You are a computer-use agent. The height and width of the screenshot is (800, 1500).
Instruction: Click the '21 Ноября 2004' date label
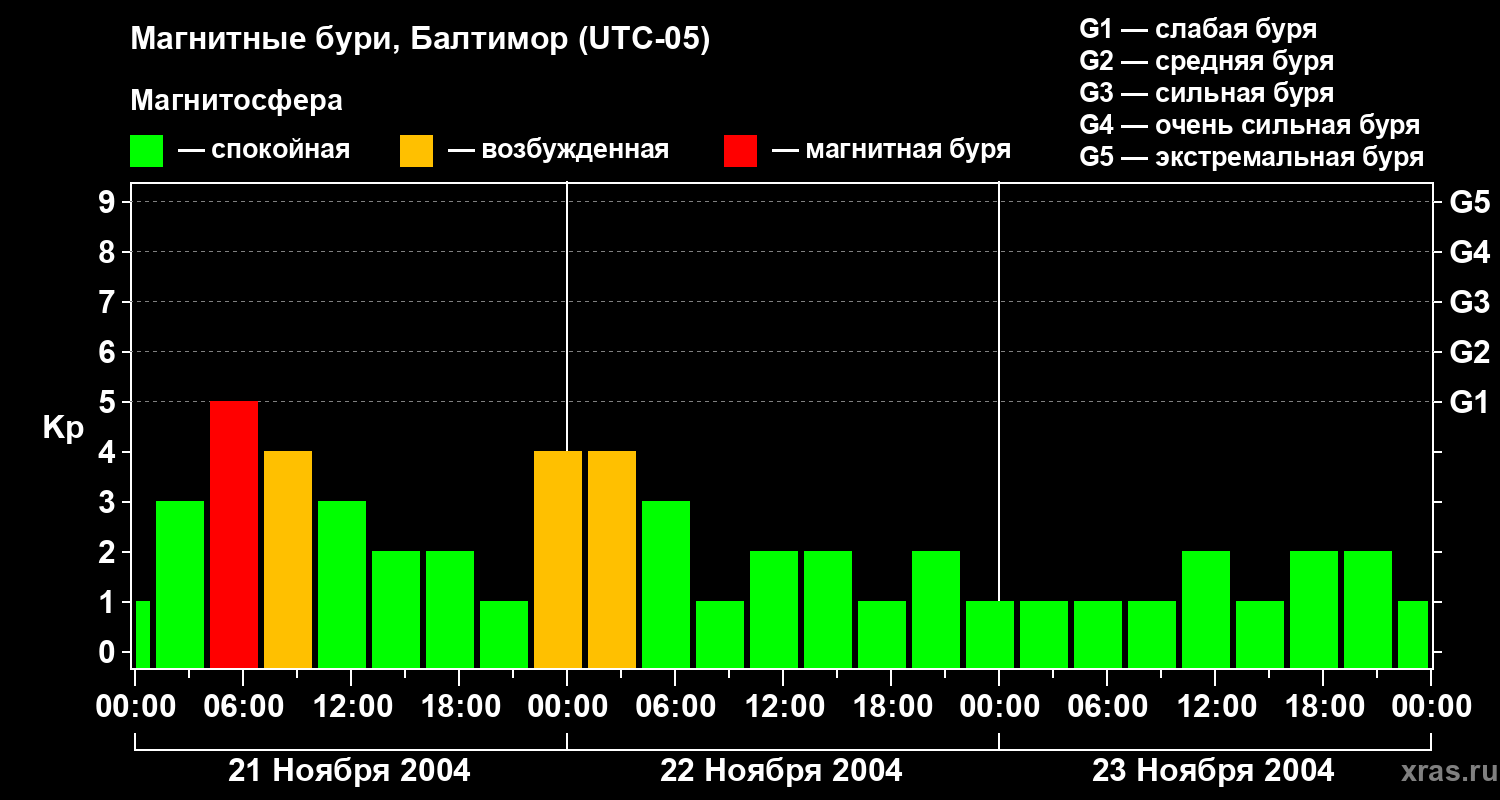[x=349, y=771]
